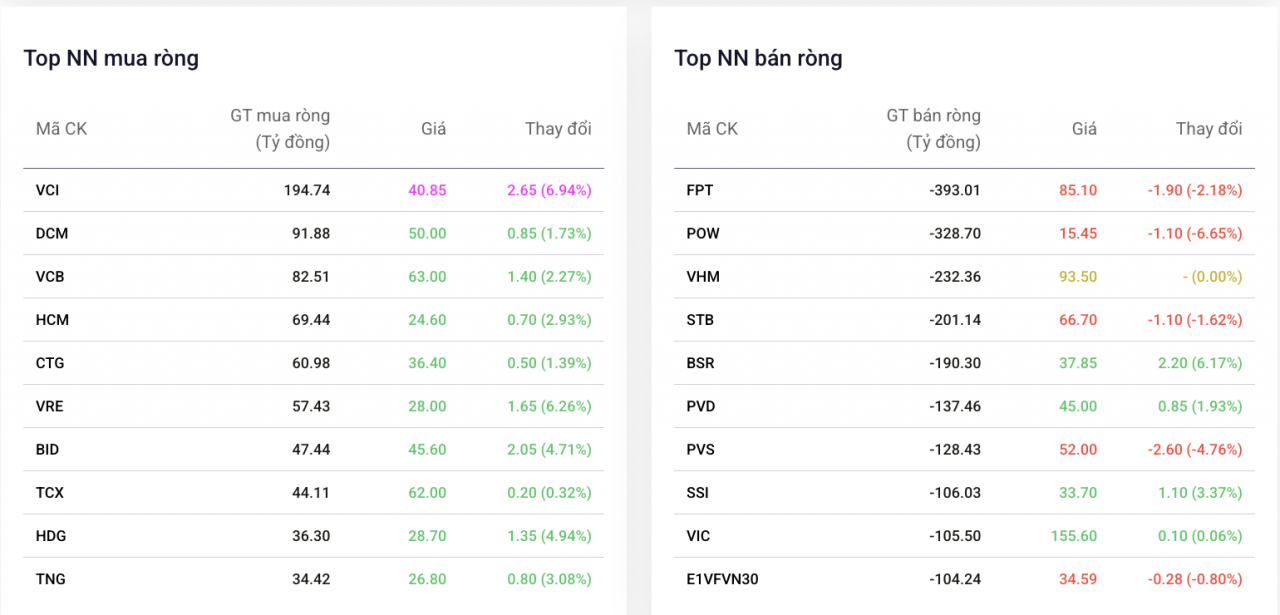Click VCI's 194.74 net-buy value
This screenshot has height=615, width=1280.
[x=306, y=190]
